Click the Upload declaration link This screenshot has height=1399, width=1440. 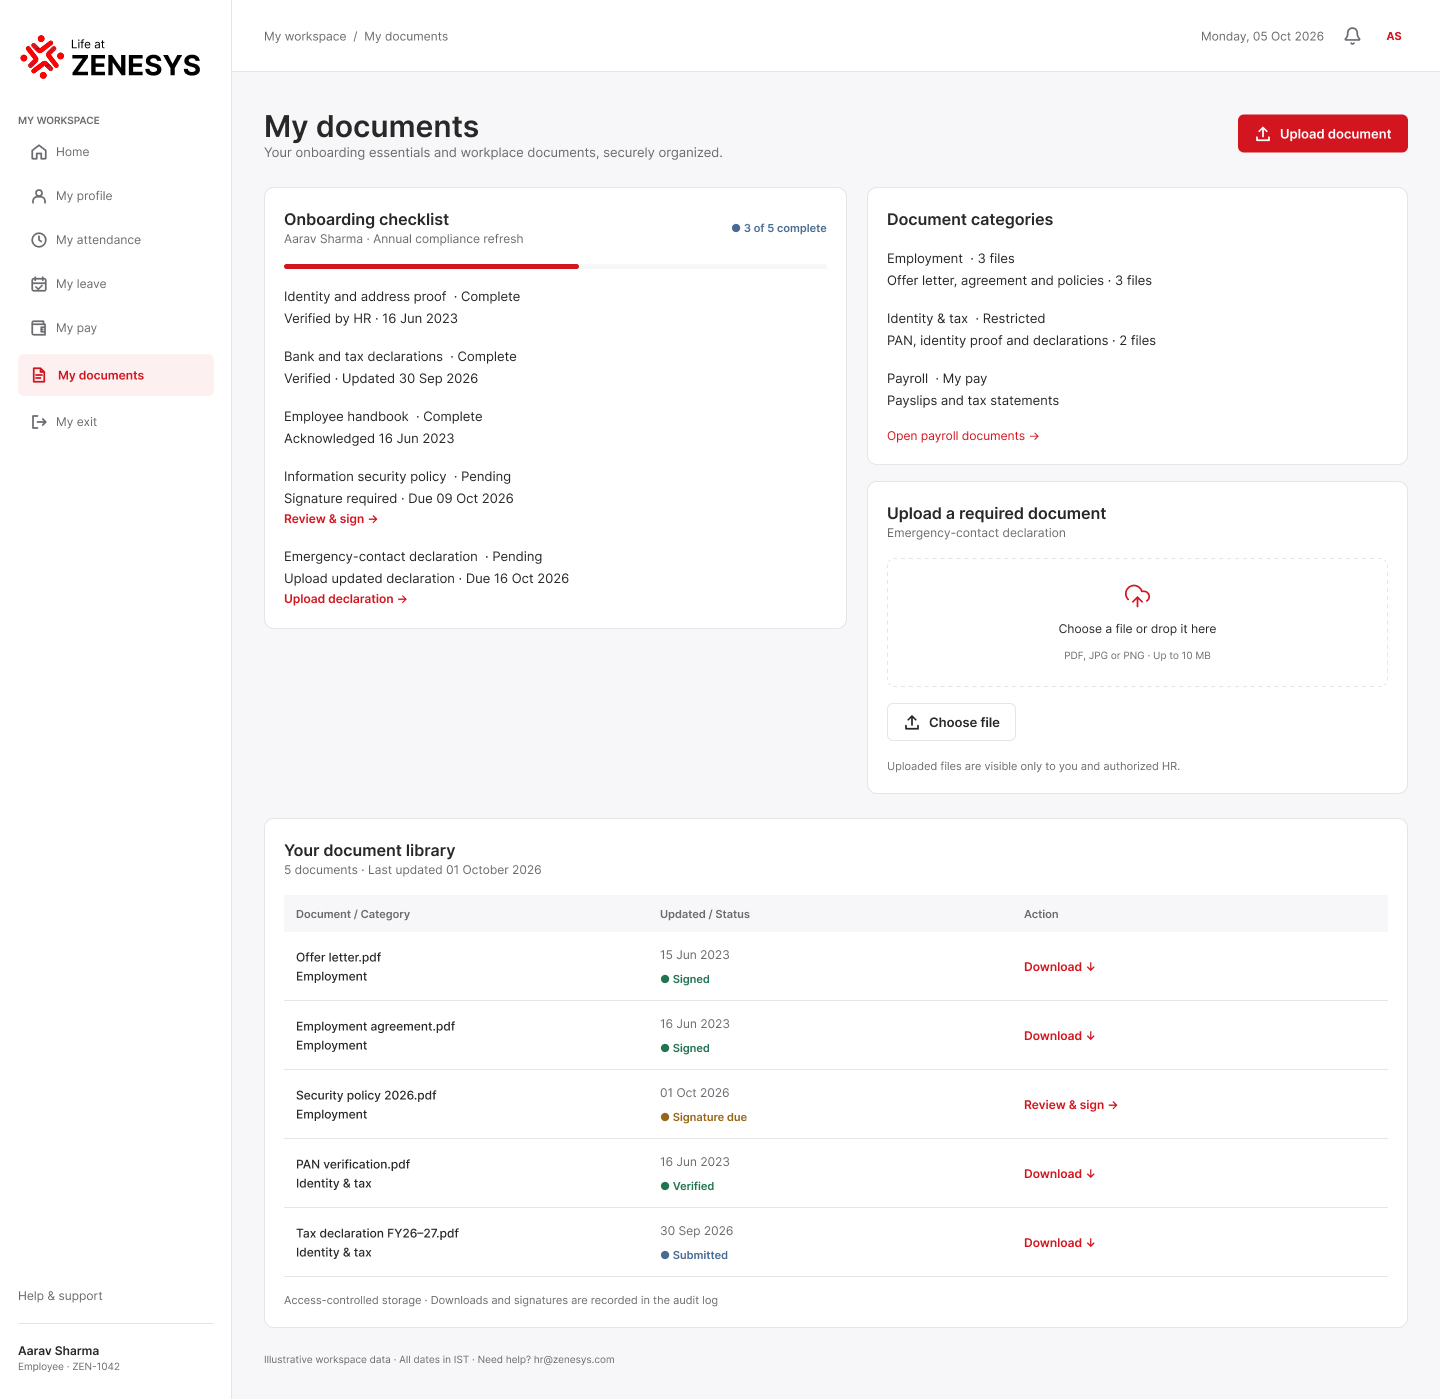tap(346, 599)
